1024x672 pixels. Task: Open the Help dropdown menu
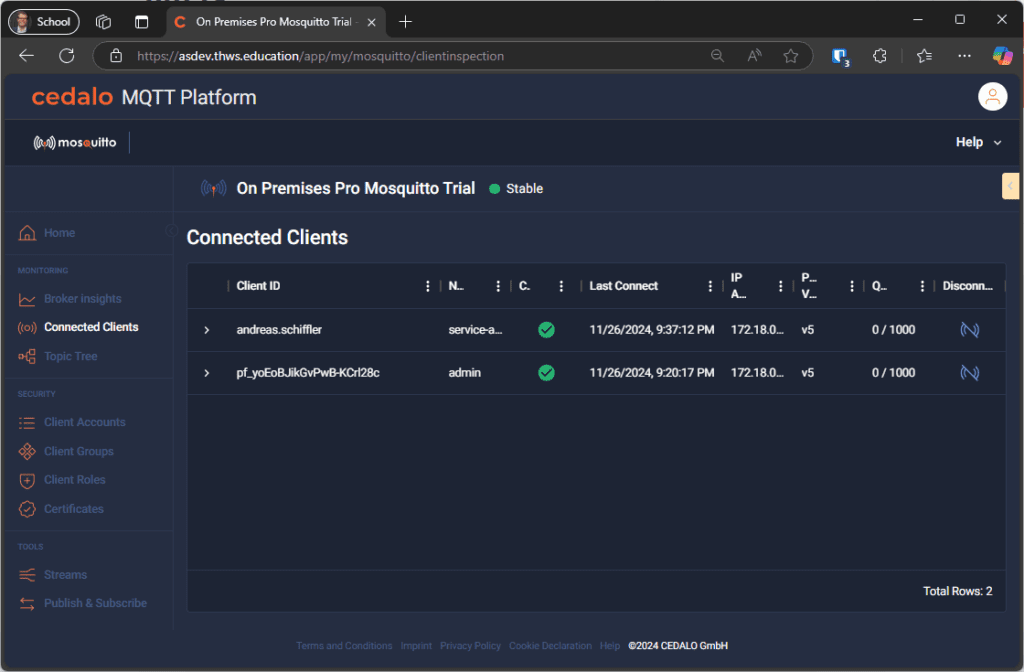977,141
